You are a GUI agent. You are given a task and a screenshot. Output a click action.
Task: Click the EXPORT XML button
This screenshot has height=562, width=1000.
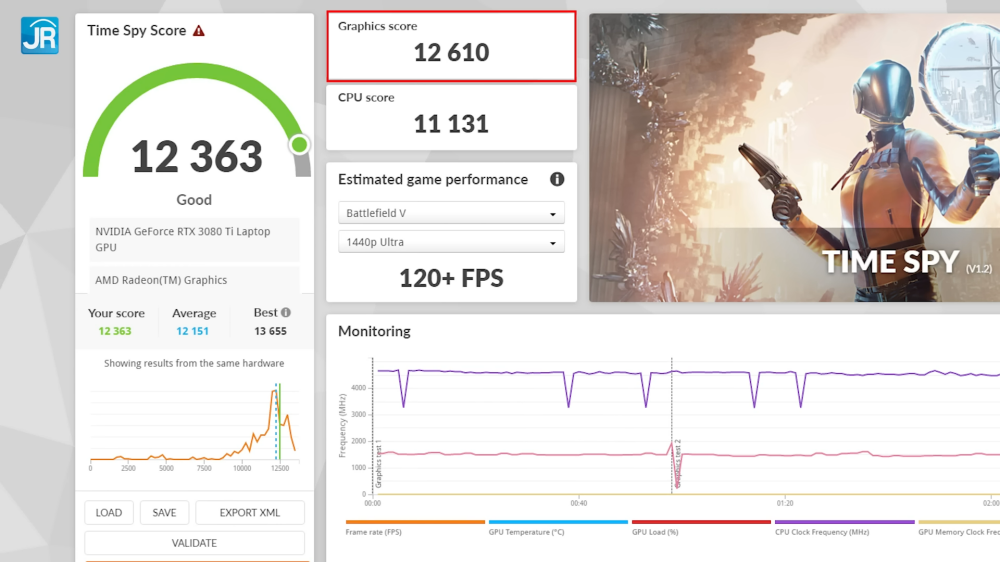pyautogui.click(x=249, y=513)
